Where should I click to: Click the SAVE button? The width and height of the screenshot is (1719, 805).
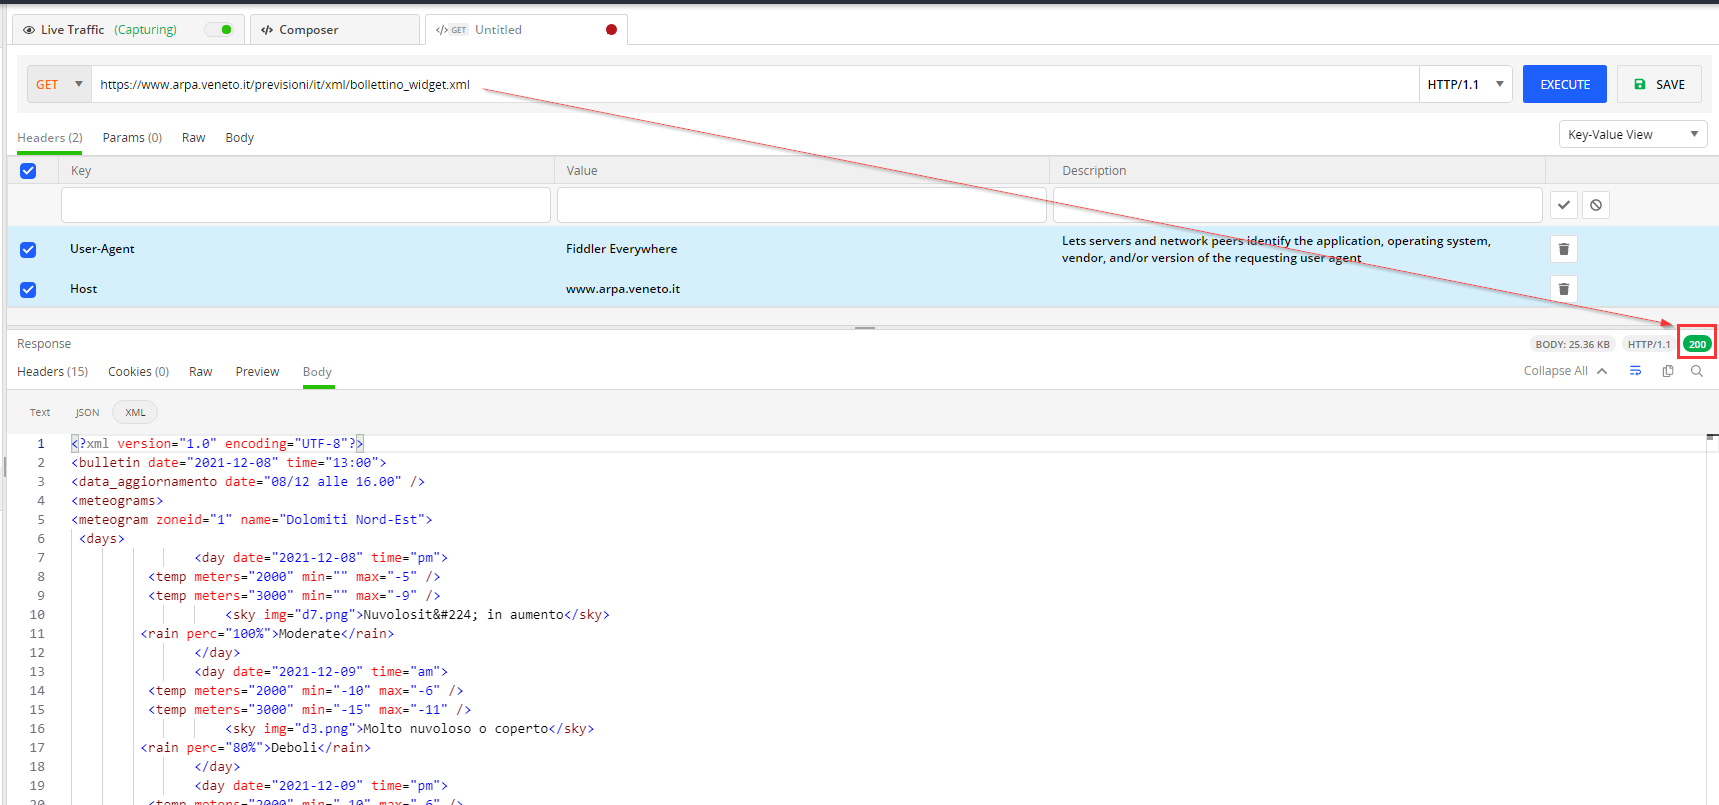click(x=1659, y=84)
